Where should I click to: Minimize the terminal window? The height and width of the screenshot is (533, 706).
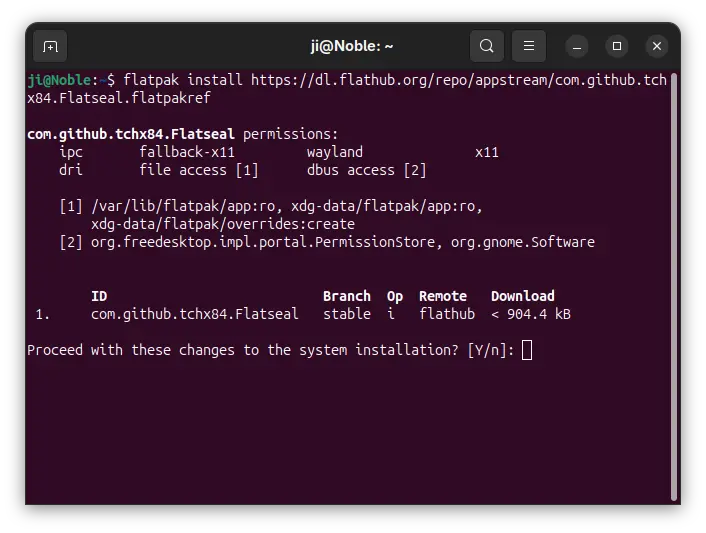577,46
